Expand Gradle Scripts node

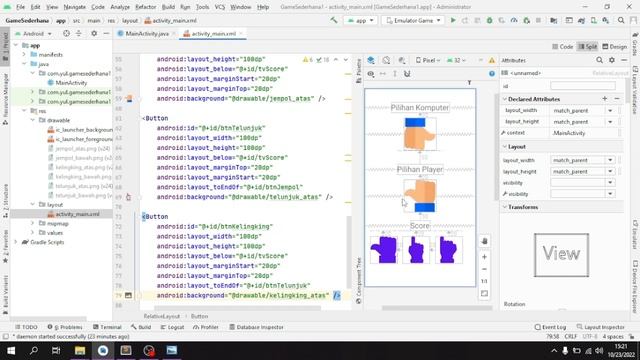click(16, 242)
